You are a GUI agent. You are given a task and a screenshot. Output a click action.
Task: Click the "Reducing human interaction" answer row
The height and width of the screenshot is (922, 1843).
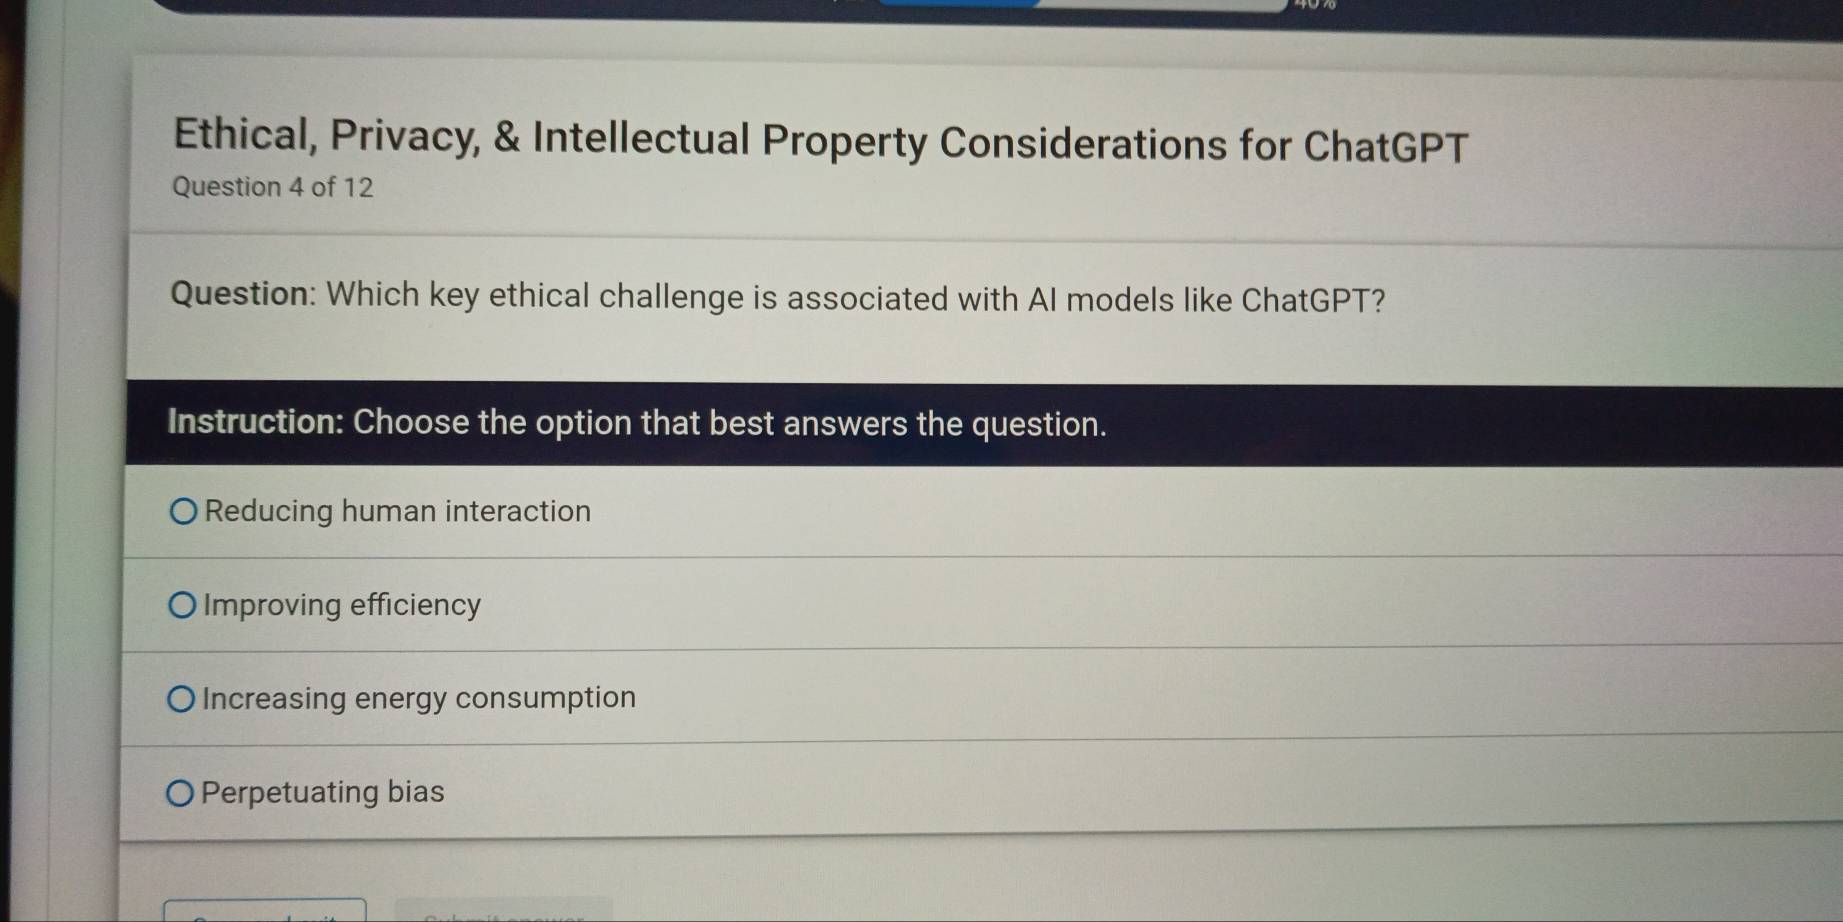(x=700, y=512)
